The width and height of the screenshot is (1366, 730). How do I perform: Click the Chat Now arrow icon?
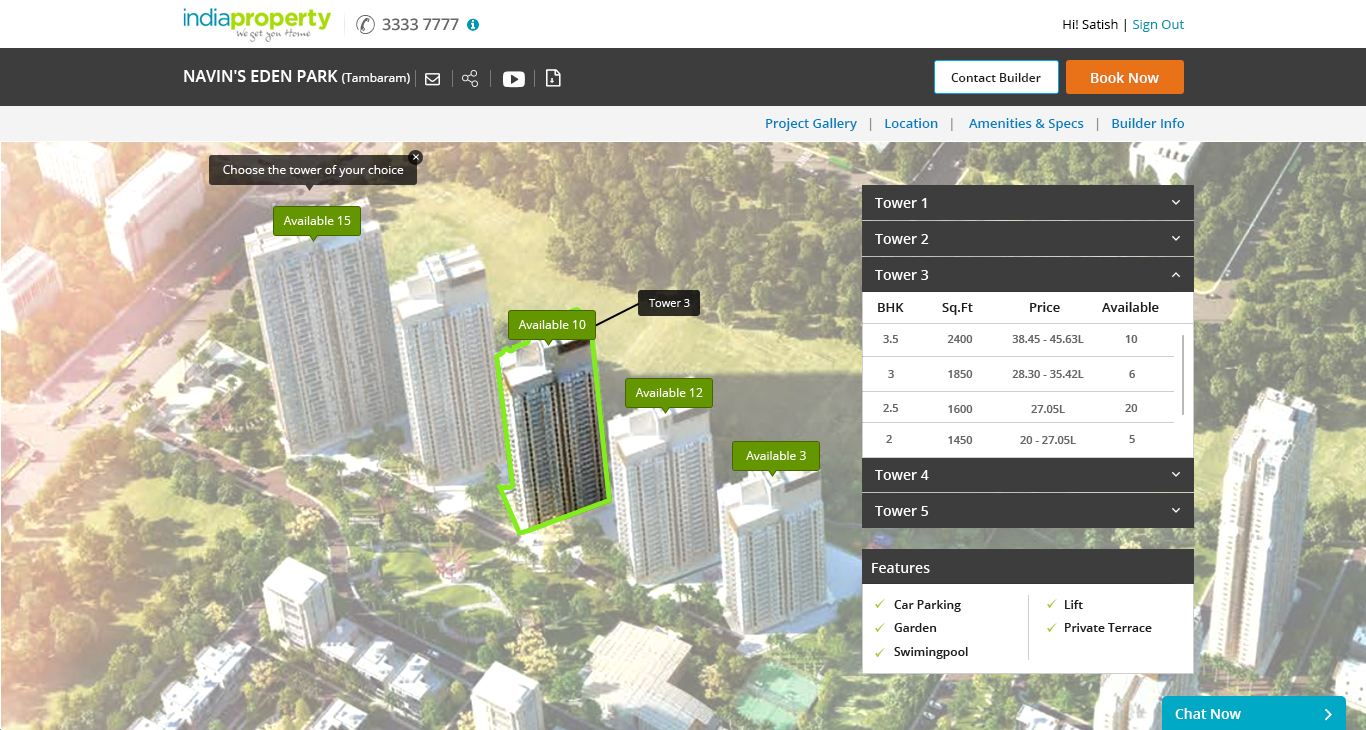1328,714
